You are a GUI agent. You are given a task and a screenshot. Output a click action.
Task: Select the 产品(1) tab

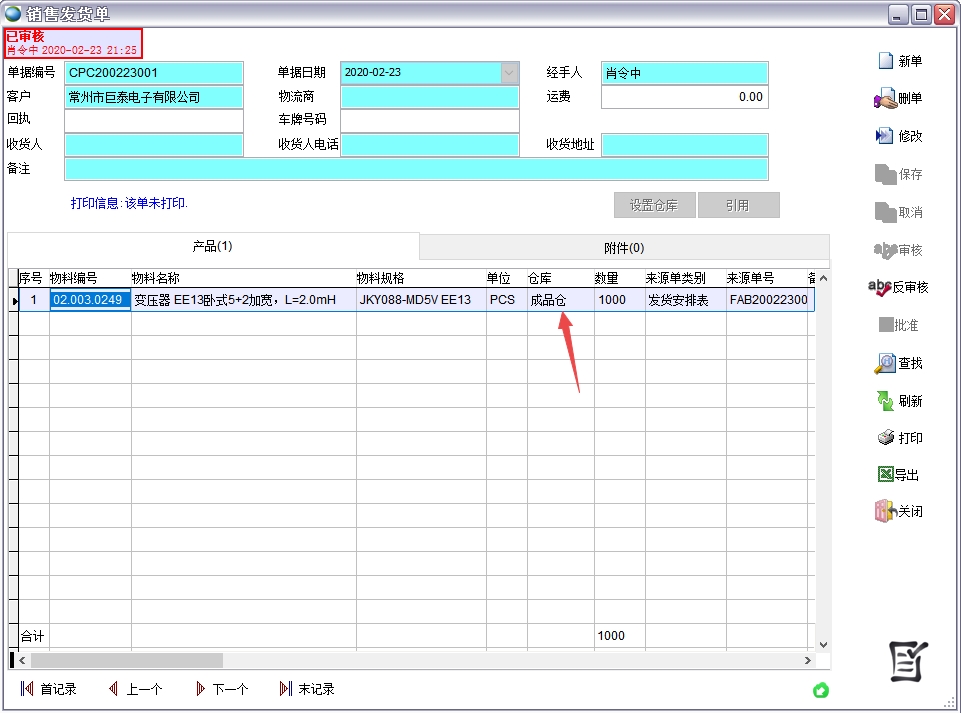212,246
